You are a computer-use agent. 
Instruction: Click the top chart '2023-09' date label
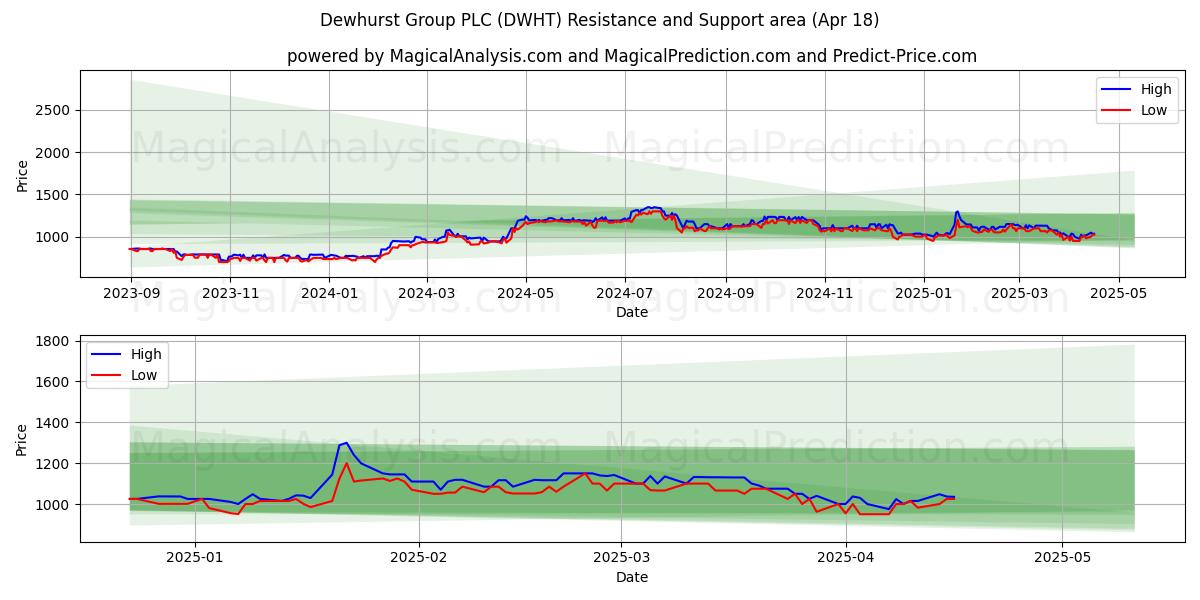[x=131, y=293]
